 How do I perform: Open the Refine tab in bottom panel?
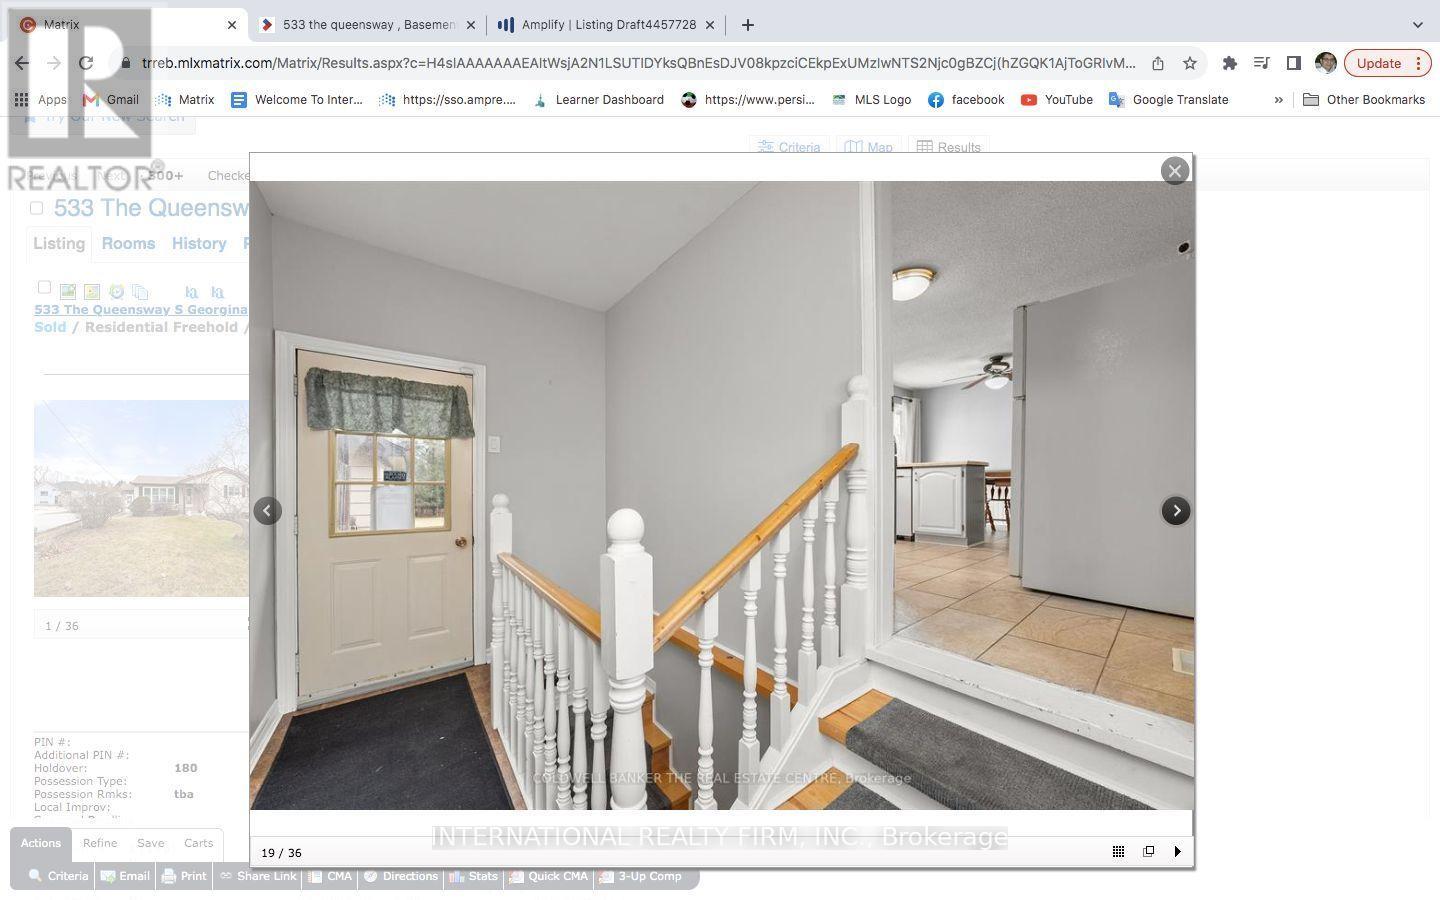tap(100, 843)
